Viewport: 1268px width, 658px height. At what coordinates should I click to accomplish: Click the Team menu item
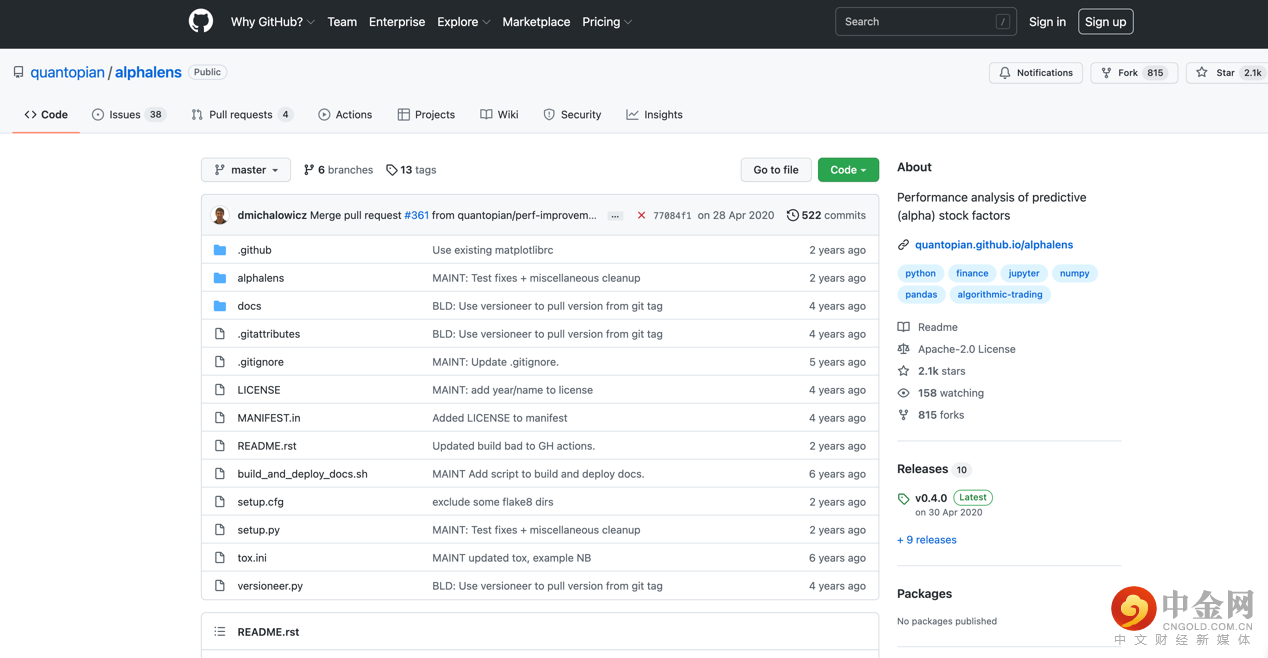(342, 22)
